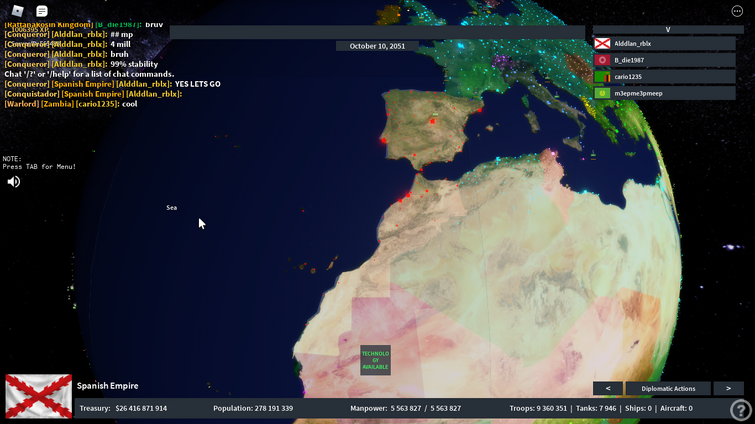Click the 'YES LETS GO' chat message
Viewport: 755px width, 424px height.
[x=197, y=84]
